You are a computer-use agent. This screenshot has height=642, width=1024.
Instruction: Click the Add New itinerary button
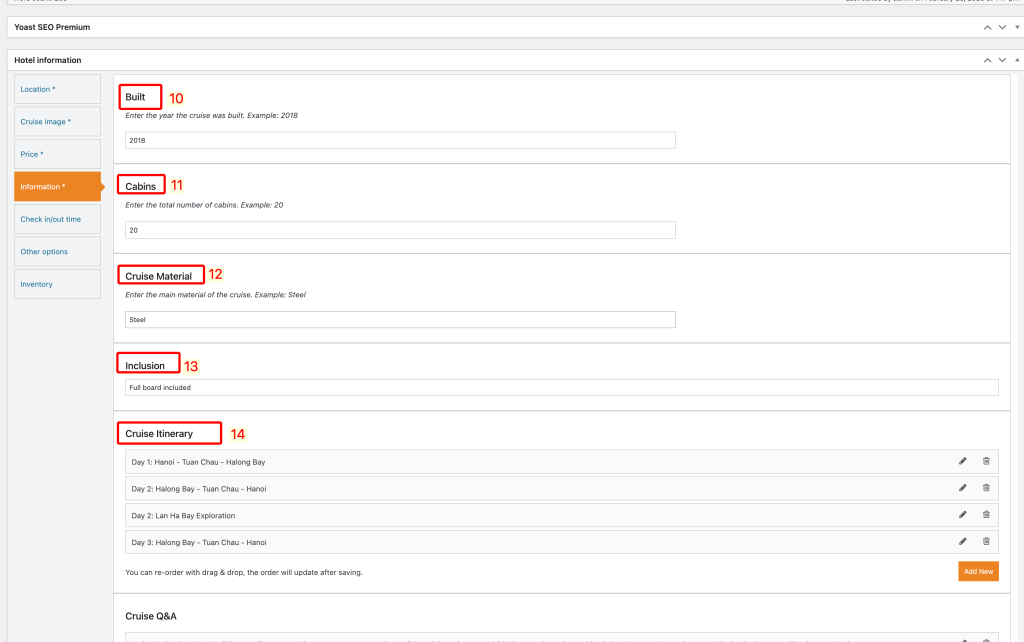[x=977, y=571]
